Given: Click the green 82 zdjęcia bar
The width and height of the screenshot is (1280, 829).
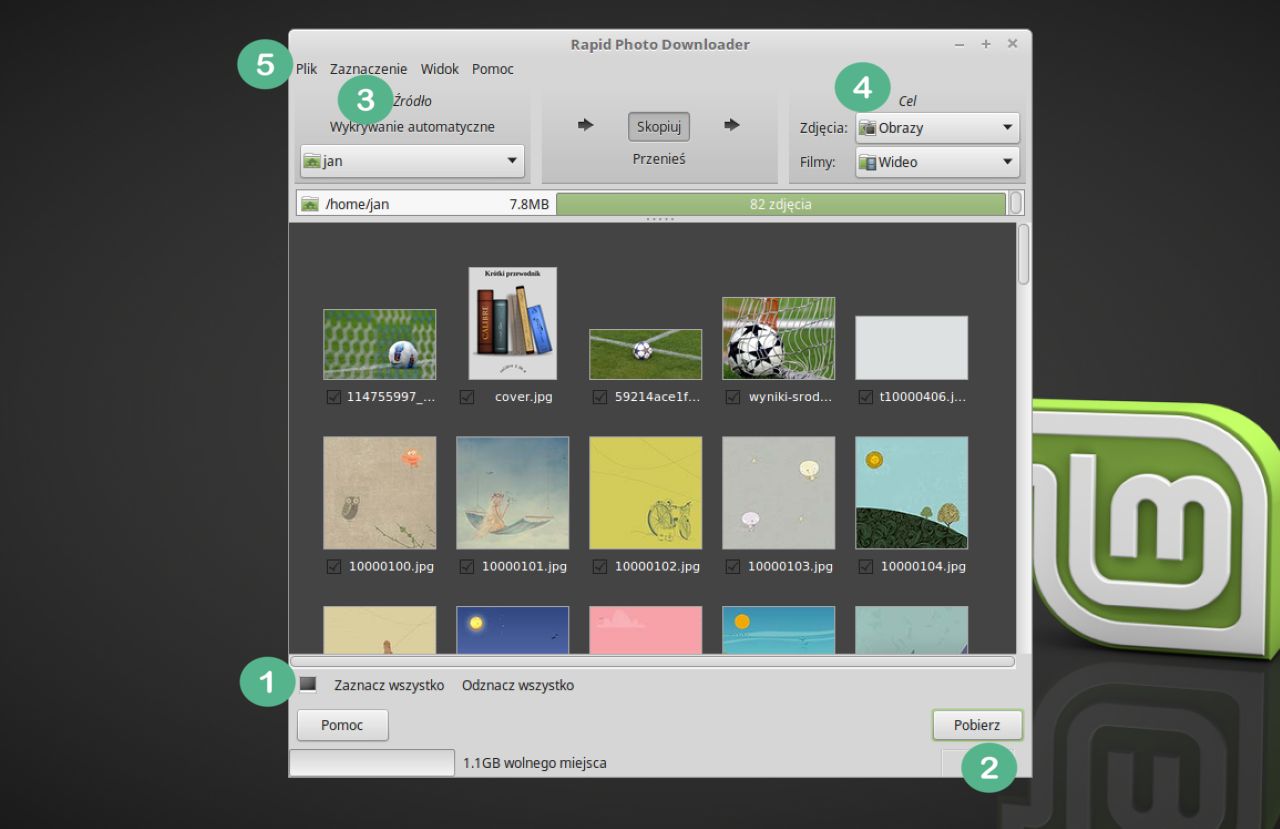Looking at the screenshot, I should click(x=780, y=204).
